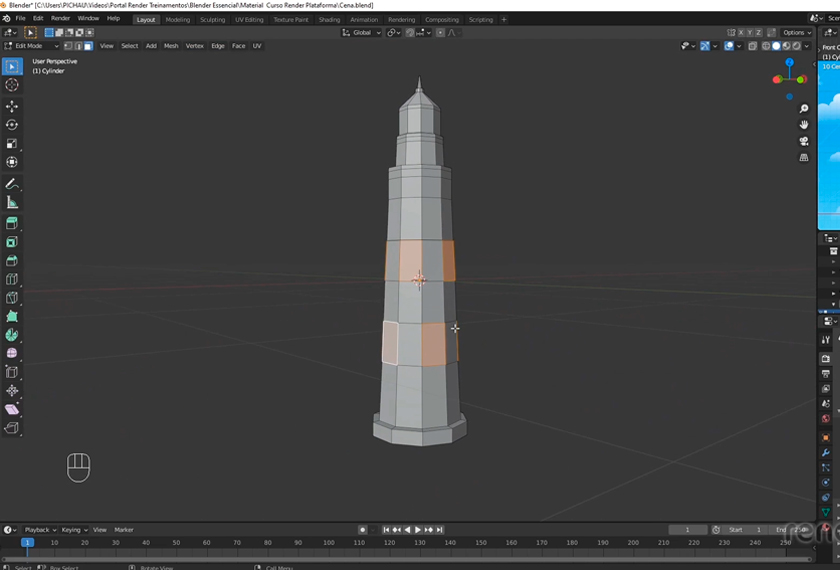This screenshot has width=840, height=570.
Task: Switch perspective/orthographic with grid gizmo
Action: (804, 158)
